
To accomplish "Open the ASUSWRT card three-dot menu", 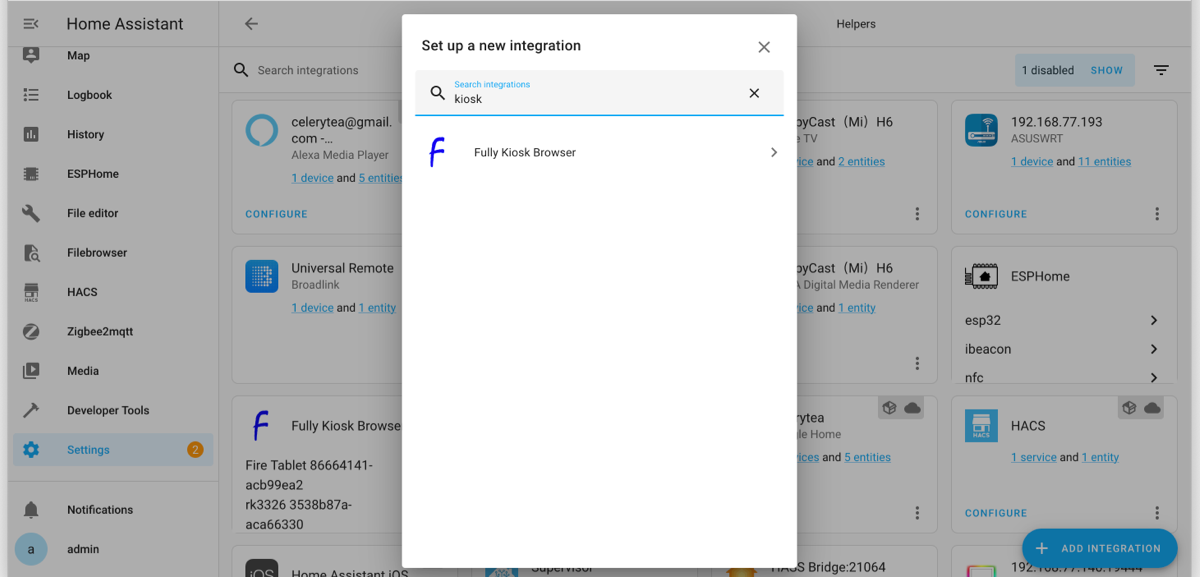I will pyautogui.click(x=1157, y=214).
